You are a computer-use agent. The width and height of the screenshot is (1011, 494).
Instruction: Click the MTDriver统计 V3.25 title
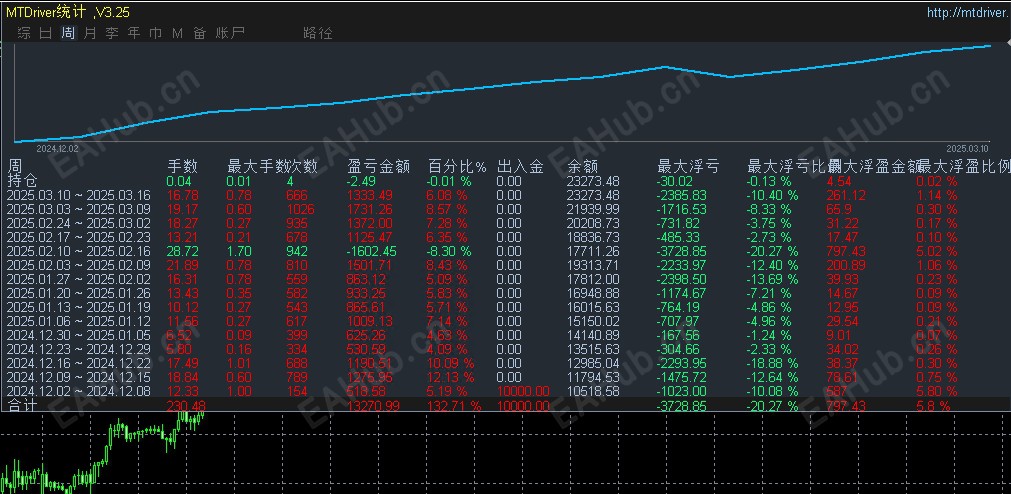pyautogui.click(x=68, y=12)
